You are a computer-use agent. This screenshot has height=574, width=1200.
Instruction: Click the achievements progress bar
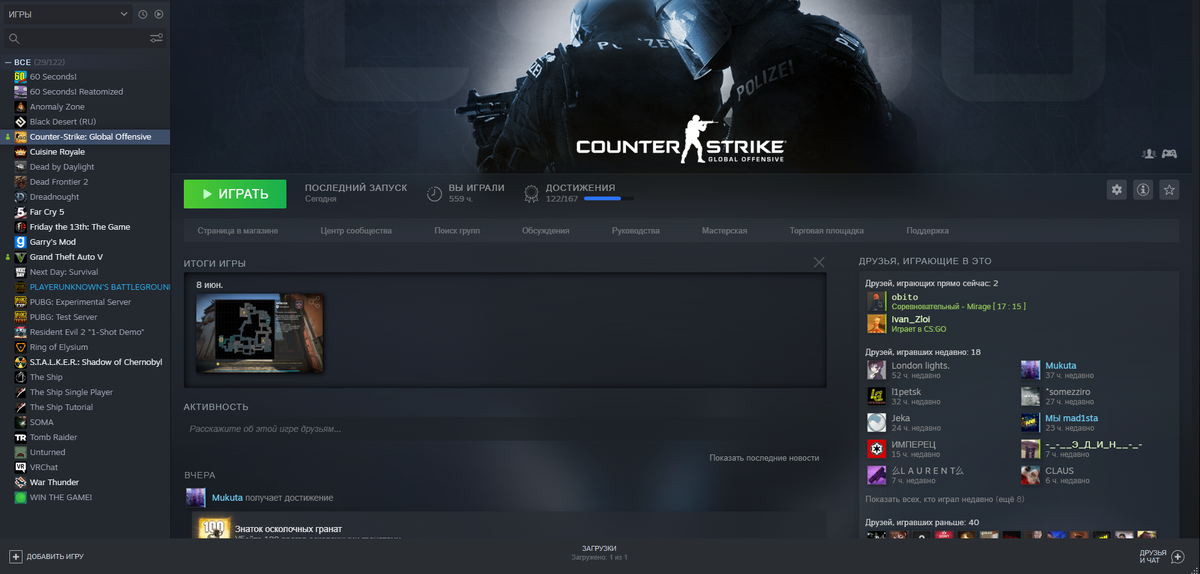[608, 199]
